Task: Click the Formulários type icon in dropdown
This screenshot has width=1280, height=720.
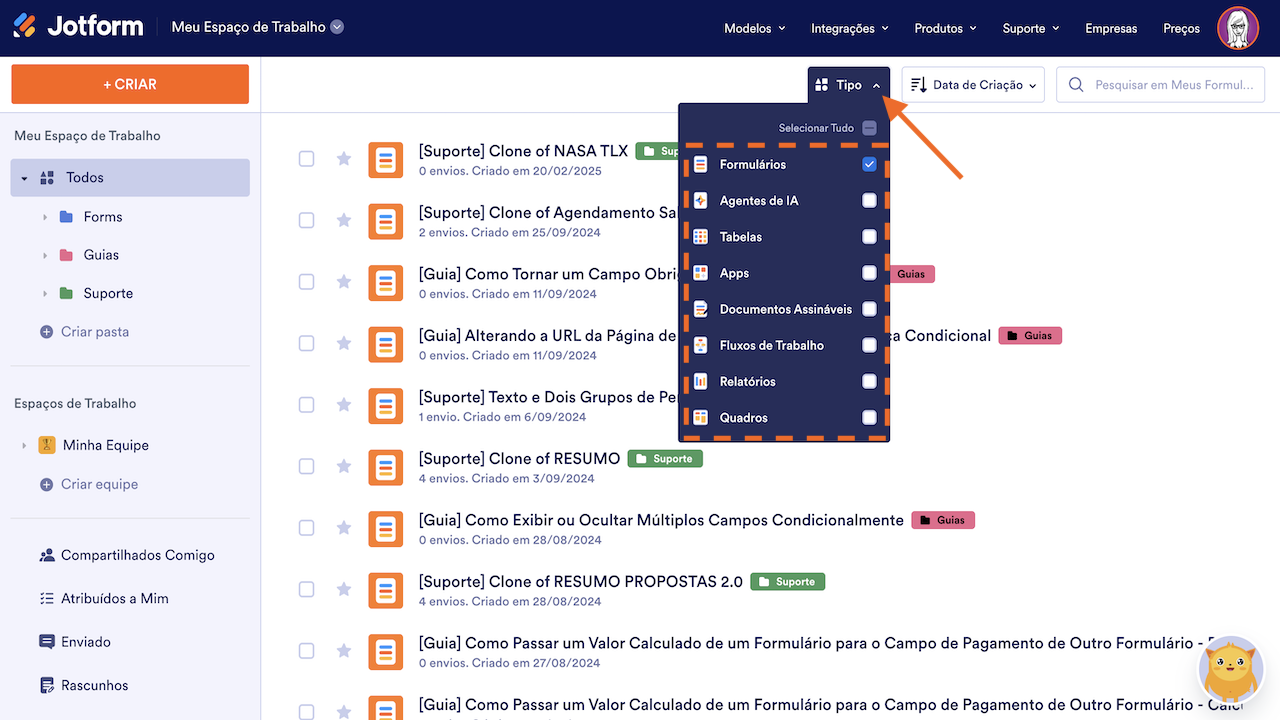Action: tap(701, 164)
